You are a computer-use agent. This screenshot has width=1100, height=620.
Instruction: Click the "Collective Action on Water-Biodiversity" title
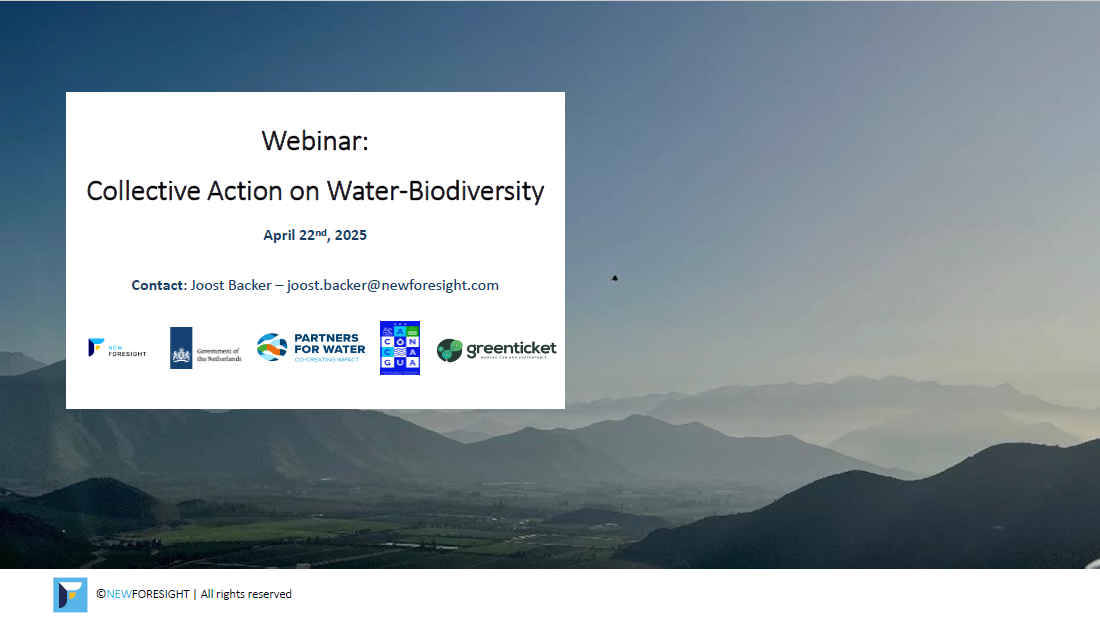[x=315, y=191]
